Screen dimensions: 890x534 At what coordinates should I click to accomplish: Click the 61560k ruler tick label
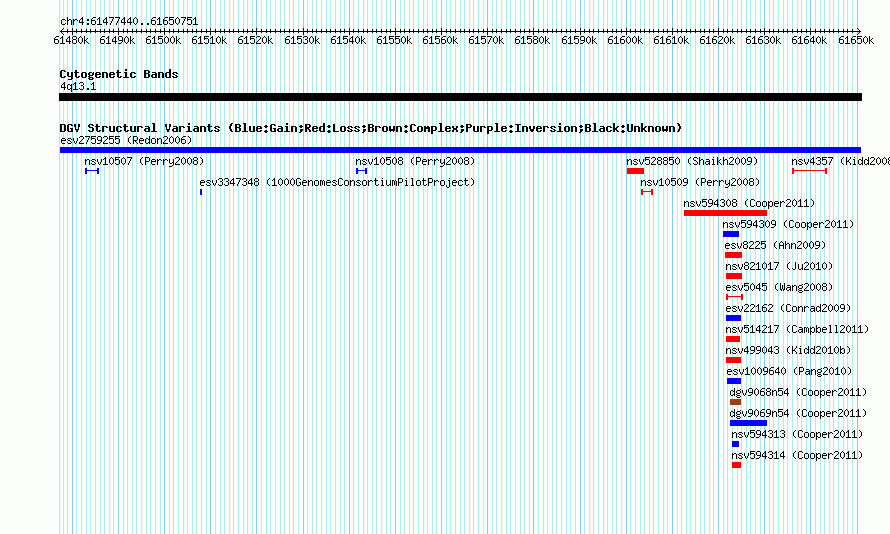pos(440,40)
